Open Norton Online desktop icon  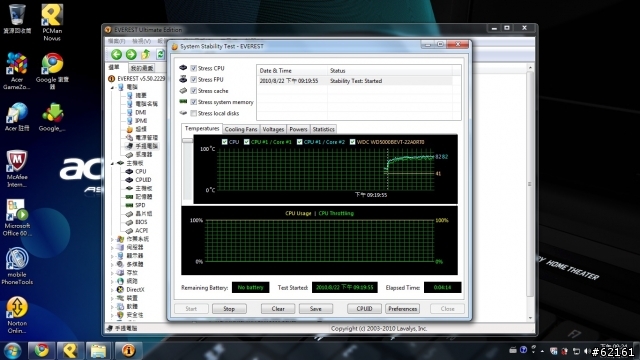pos(17,315)
